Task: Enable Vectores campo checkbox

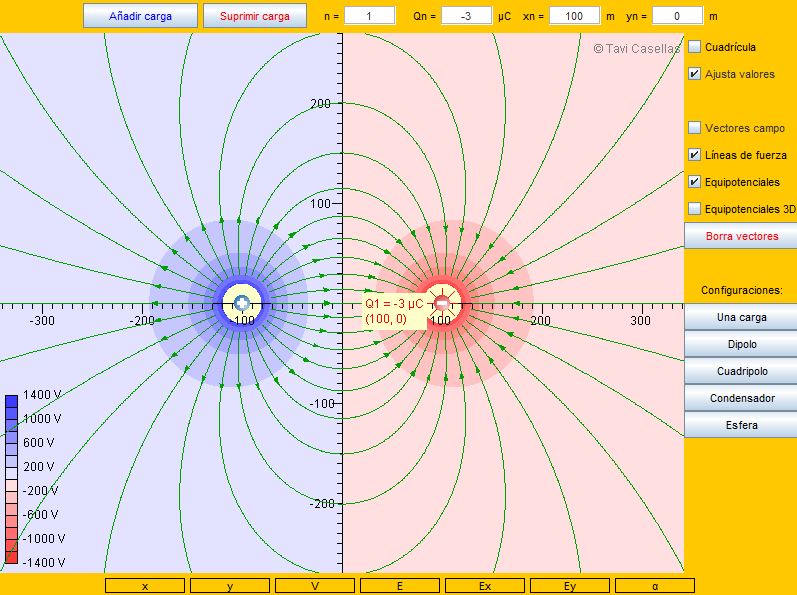Action: coord(695,128)
